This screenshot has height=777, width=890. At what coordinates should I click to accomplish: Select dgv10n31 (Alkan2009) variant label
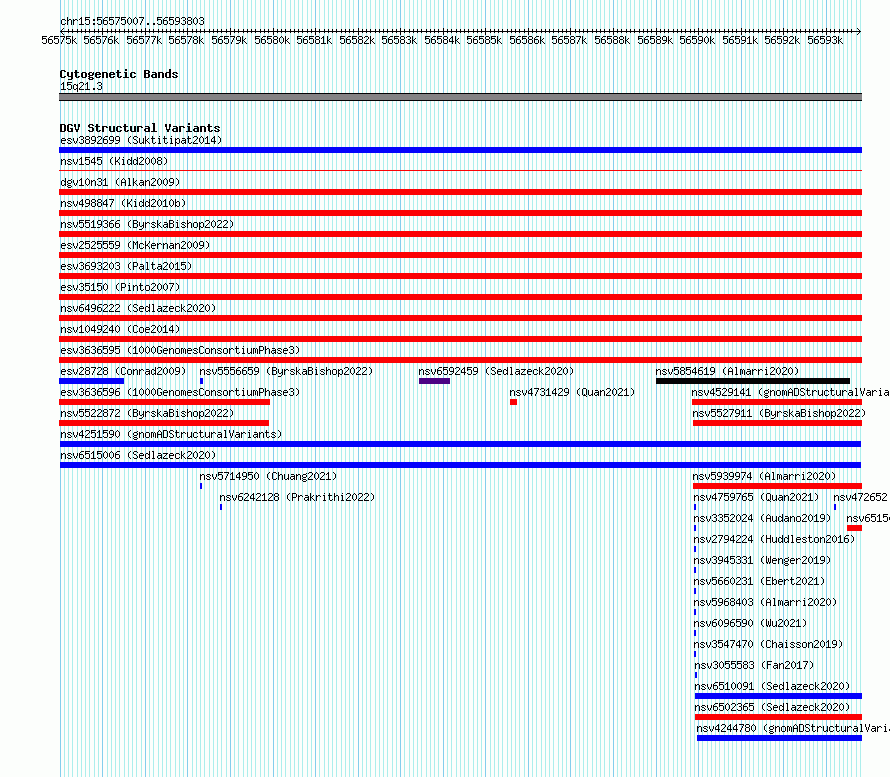click(120, 182)
